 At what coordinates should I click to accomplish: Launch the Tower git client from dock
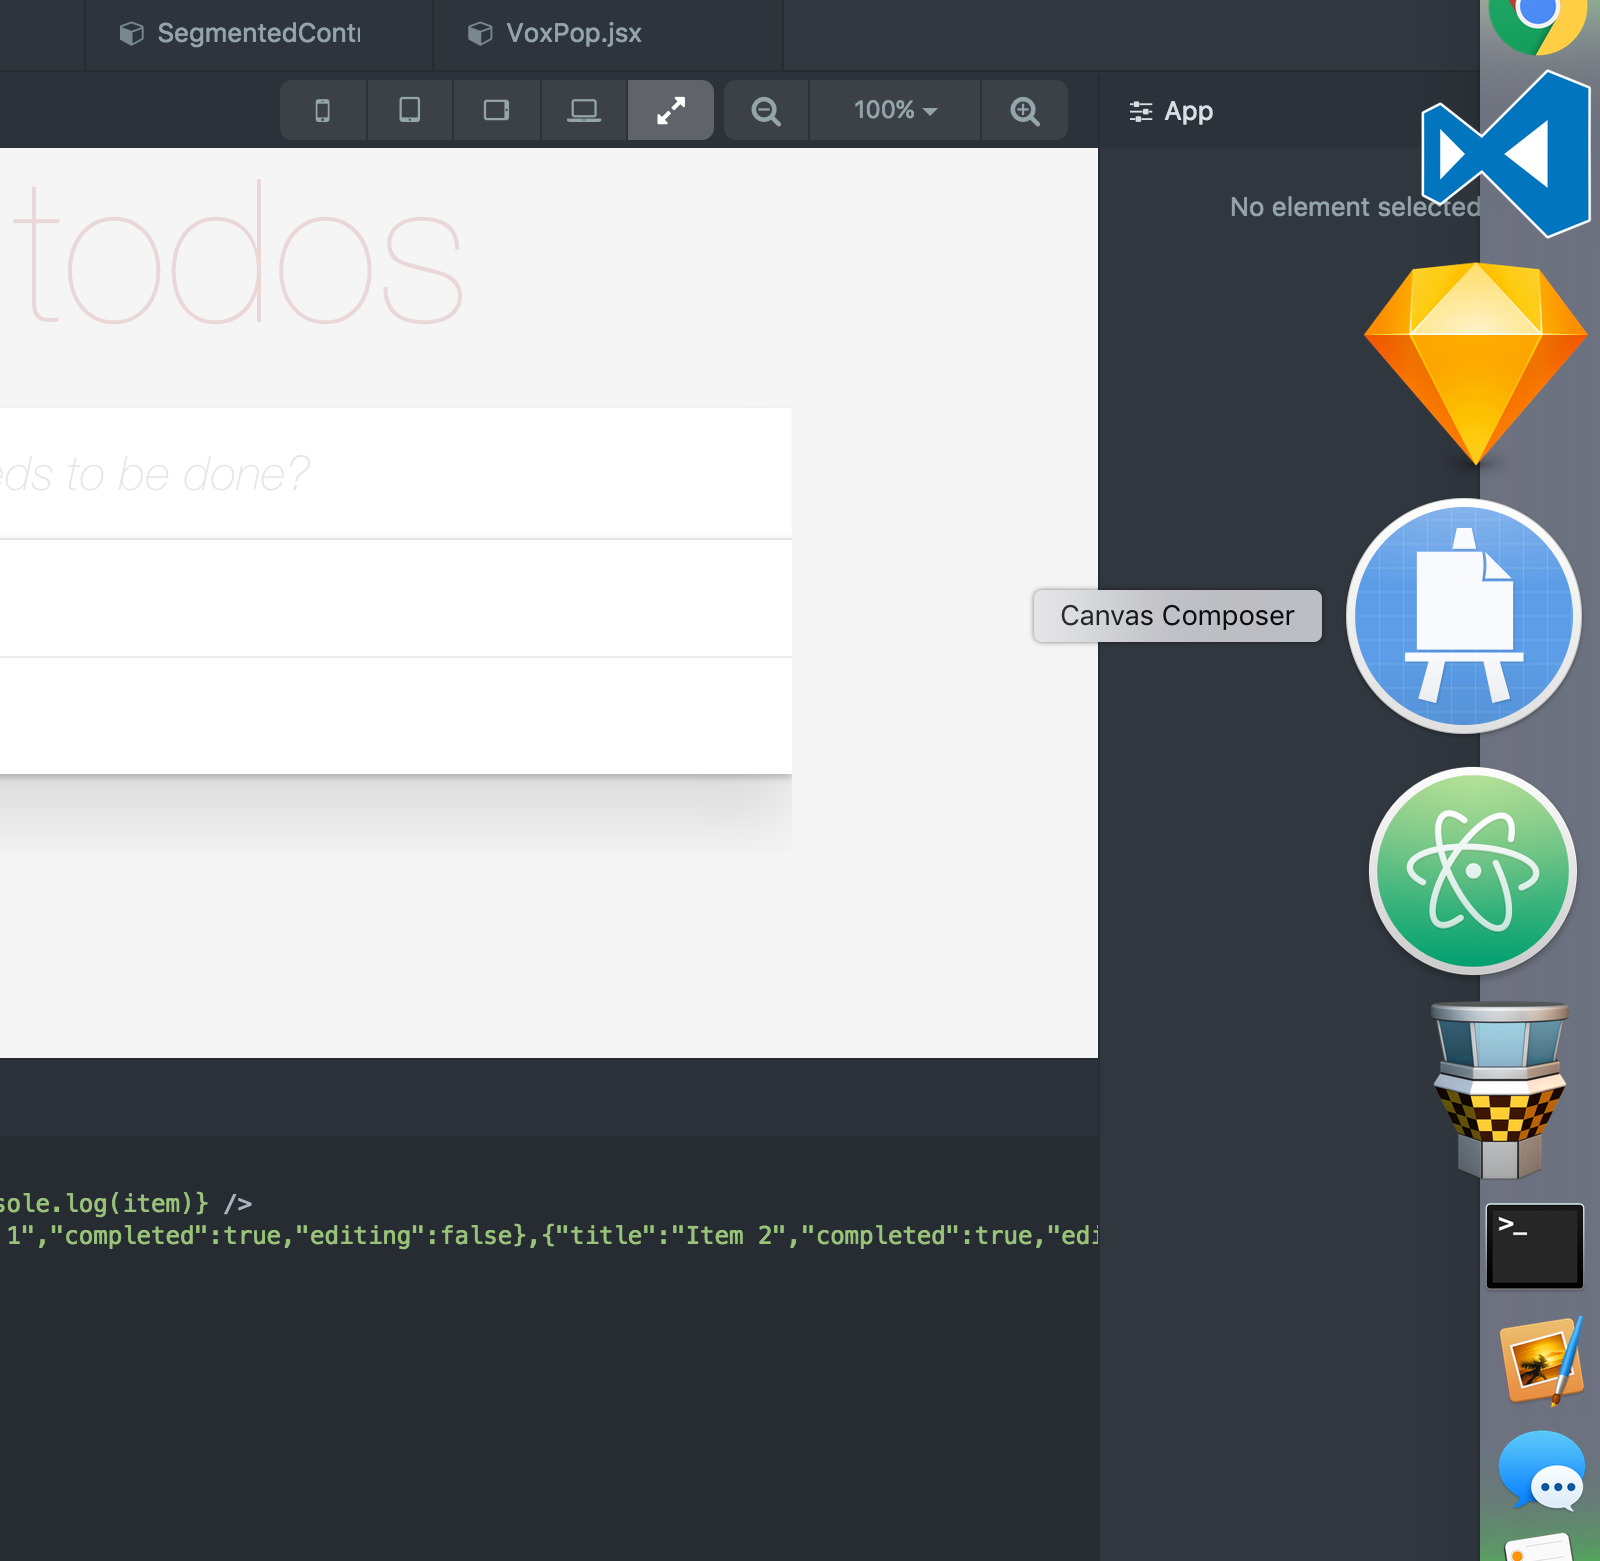(x=1499, y=1090)
